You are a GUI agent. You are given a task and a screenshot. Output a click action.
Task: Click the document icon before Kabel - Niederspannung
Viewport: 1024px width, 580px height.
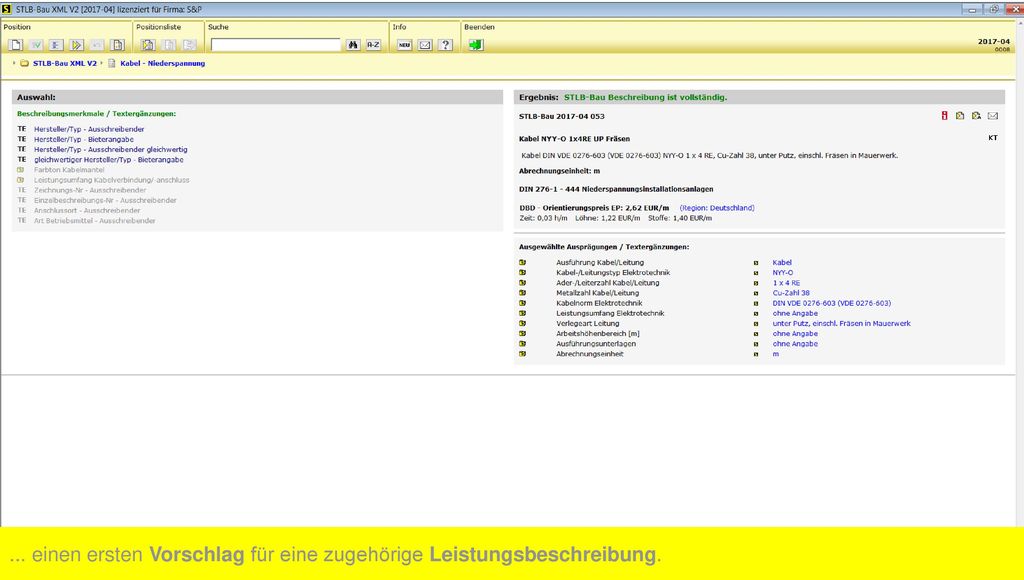[112, 63]
